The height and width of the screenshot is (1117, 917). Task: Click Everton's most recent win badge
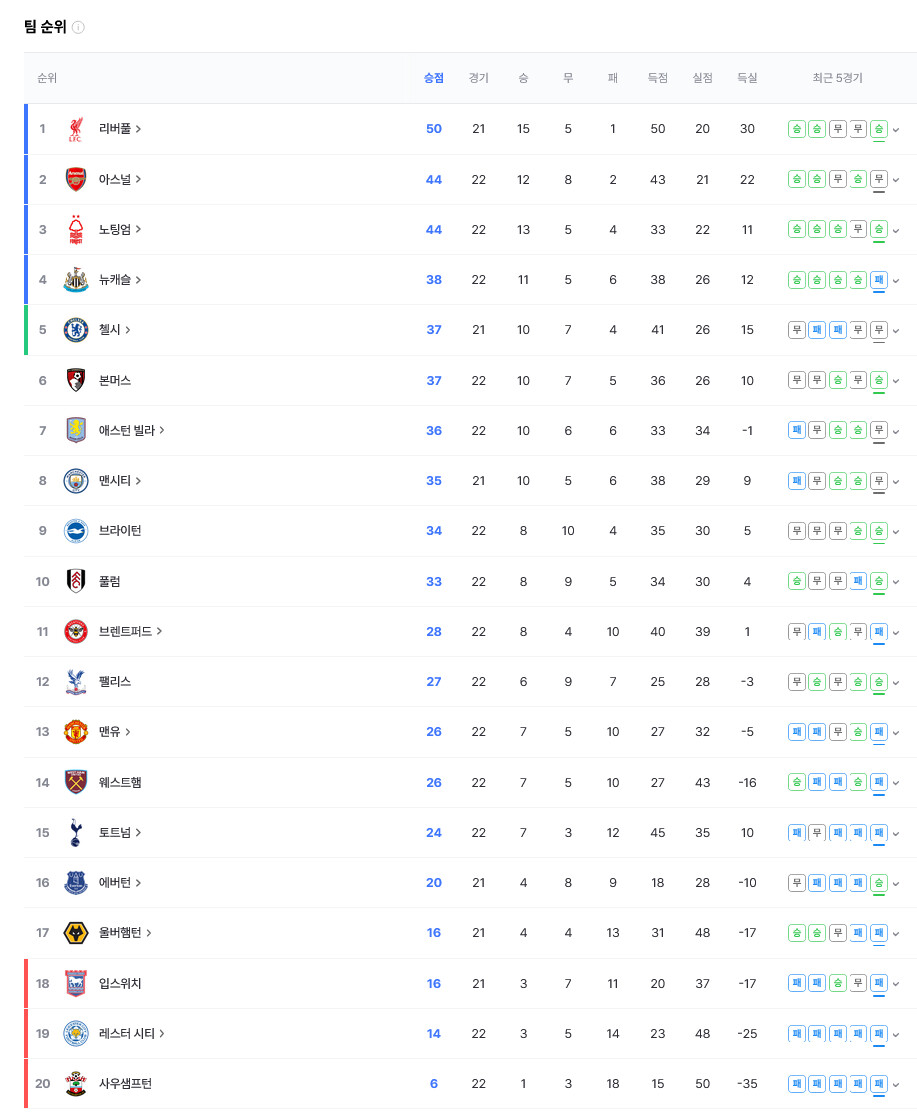click(x=879, y=883)
